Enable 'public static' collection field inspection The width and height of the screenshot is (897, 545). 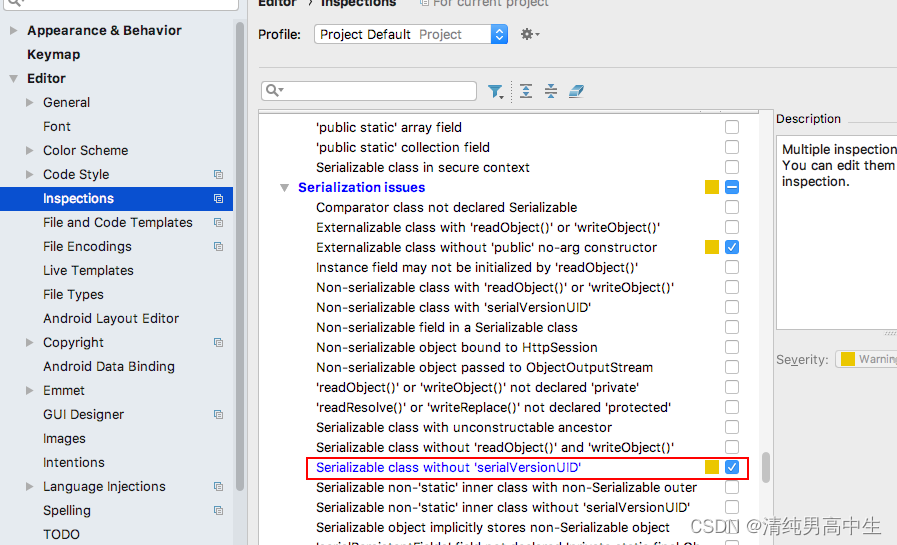(732, 147)
